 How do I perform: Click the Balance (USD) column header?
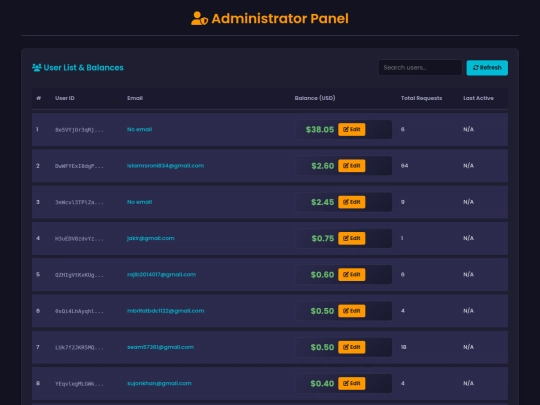pos(315,98)
